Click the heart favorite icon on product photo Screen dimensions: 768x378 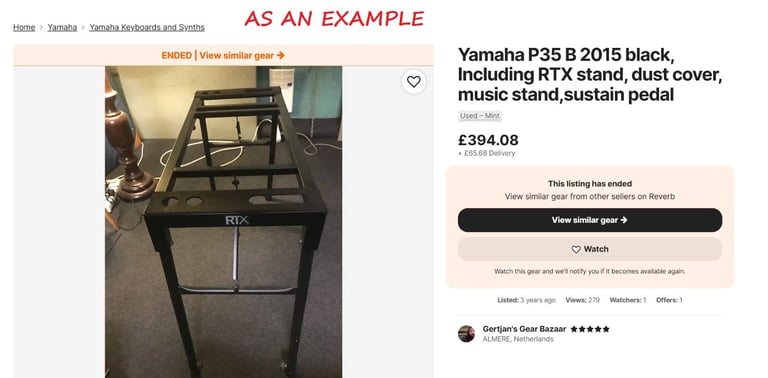click(x=413, y=82)
